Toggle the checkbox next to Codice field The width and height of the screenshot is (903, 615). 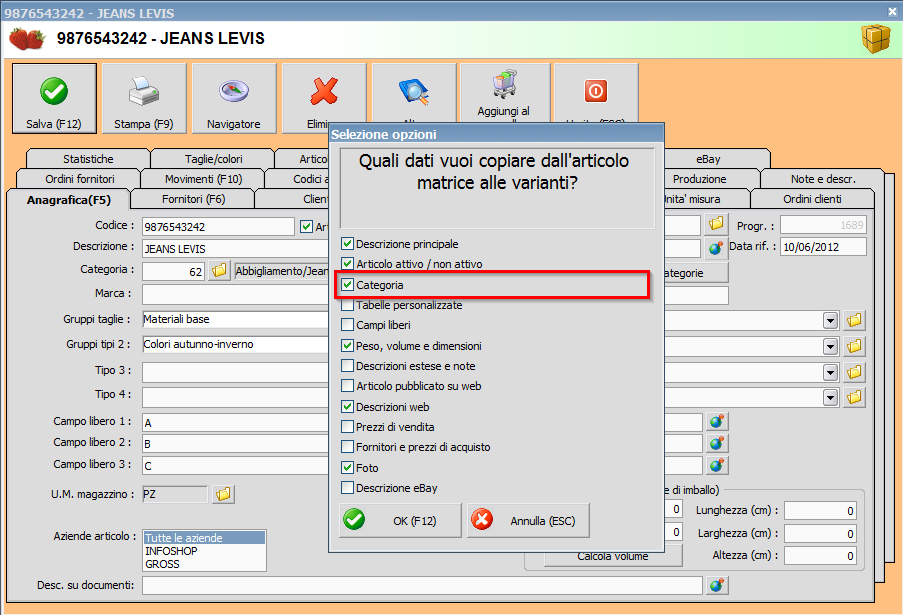click(x=306, y=227)
